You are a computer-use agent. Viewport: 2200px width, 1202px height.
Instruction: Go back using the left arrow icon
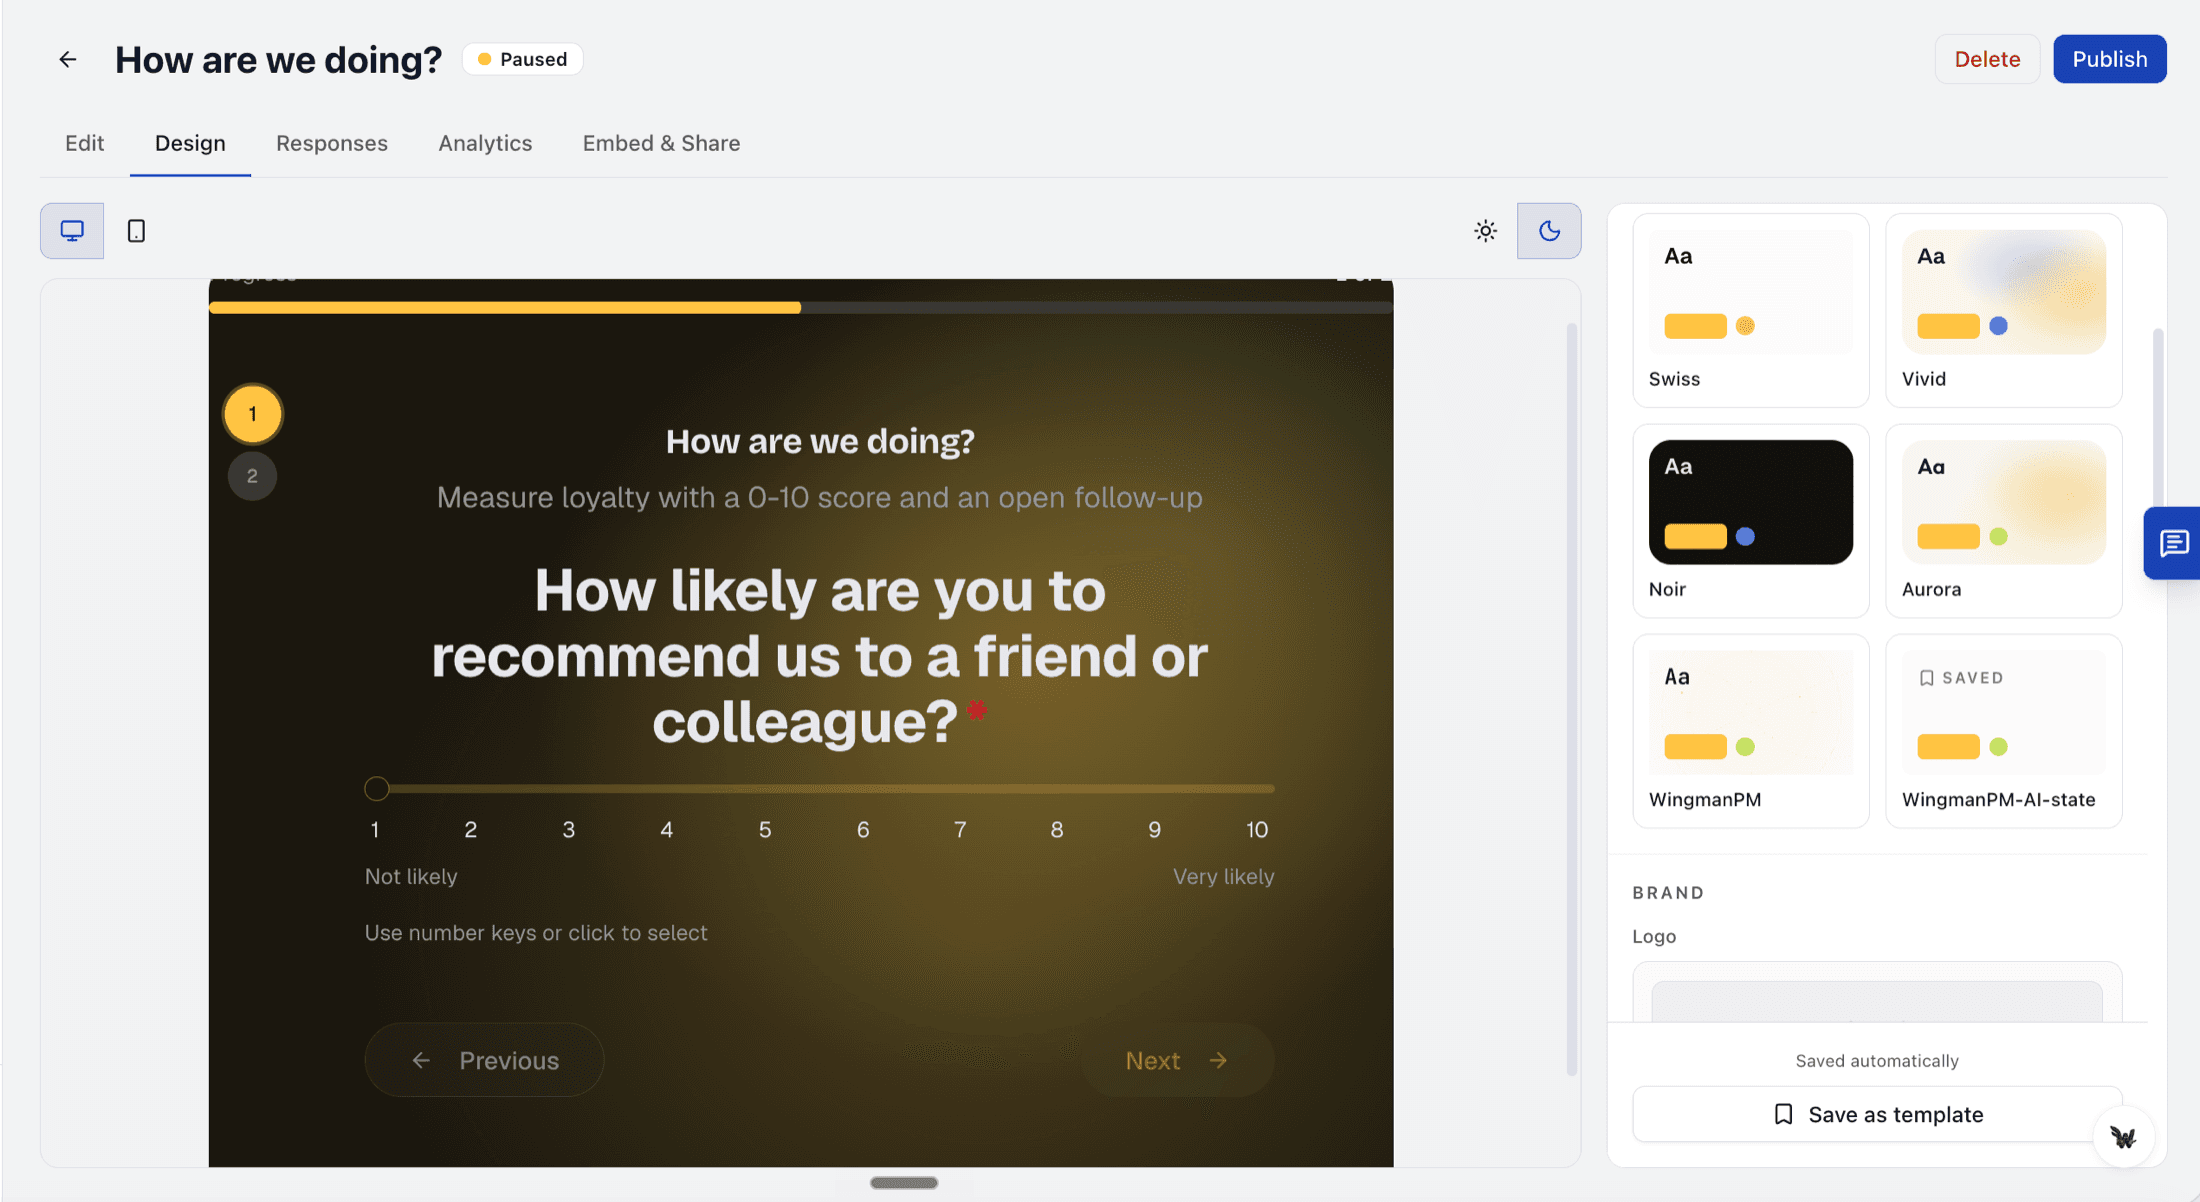67,60
